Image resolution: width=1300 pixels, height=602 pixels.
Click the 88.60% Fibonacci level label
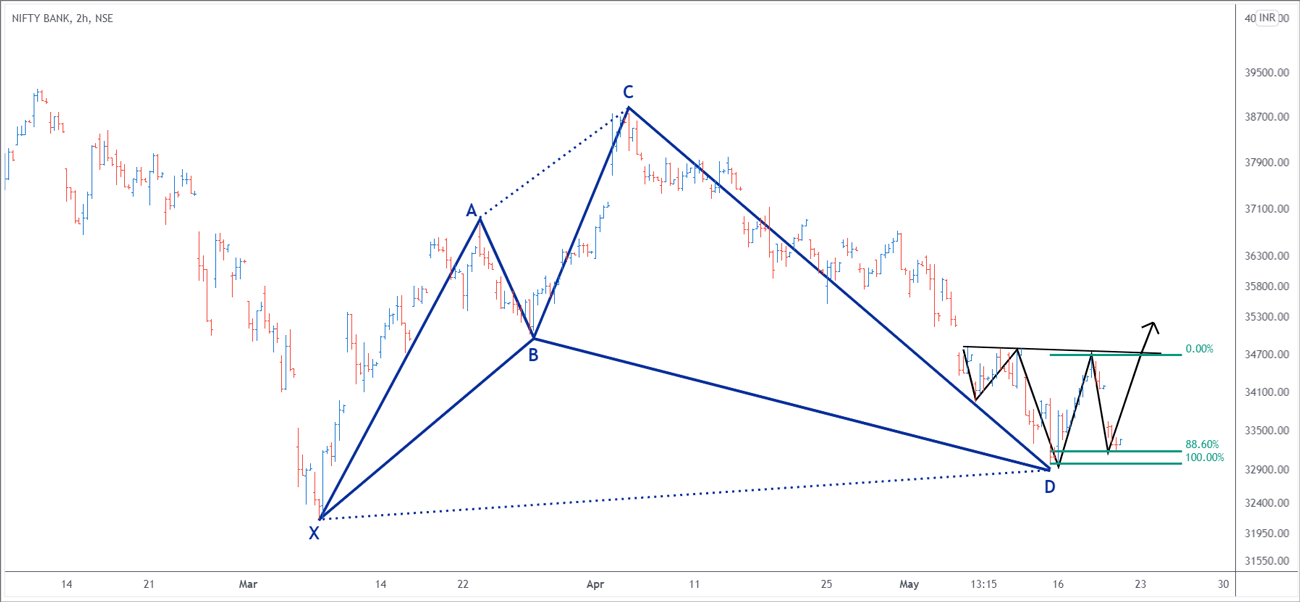[1202, 444]
